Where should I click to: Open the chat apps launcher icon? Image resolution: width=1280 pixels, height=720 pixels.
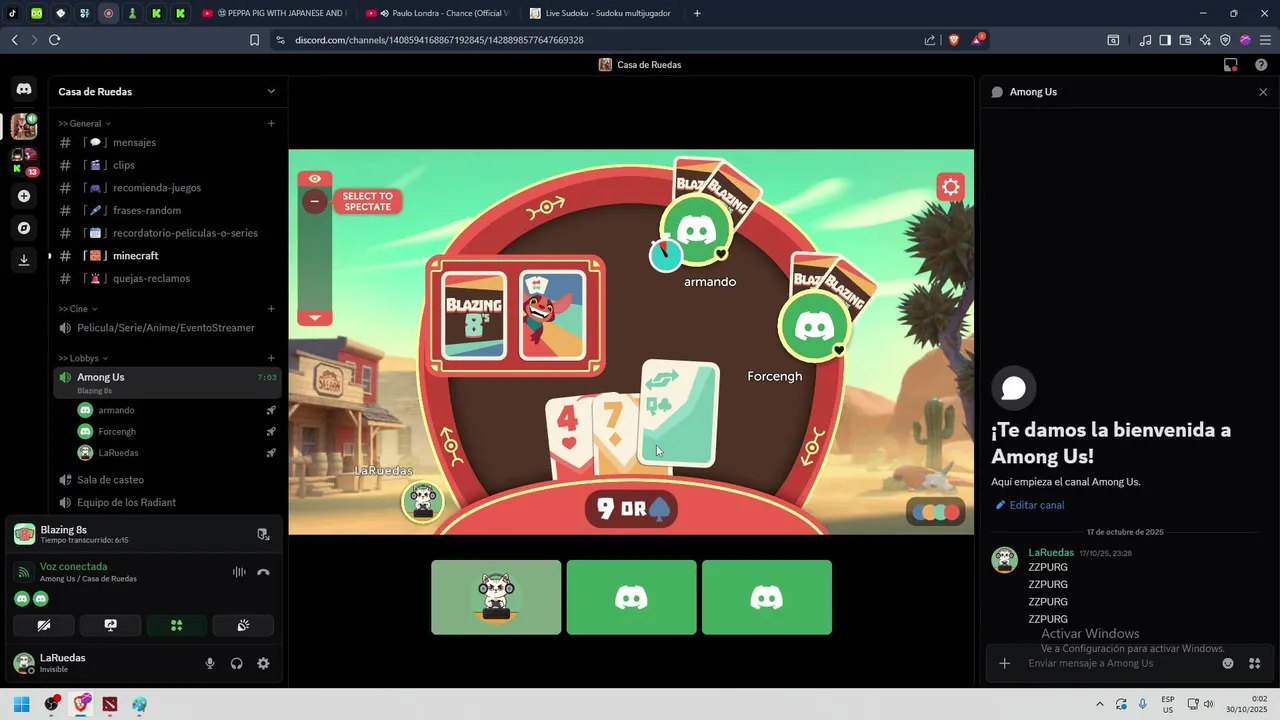point(1254,663)
